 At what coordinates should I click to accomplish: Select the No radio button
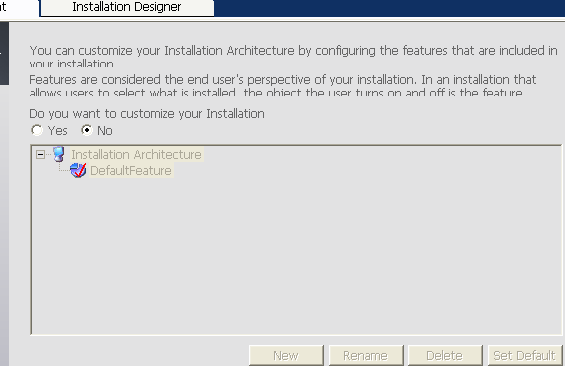86,130
